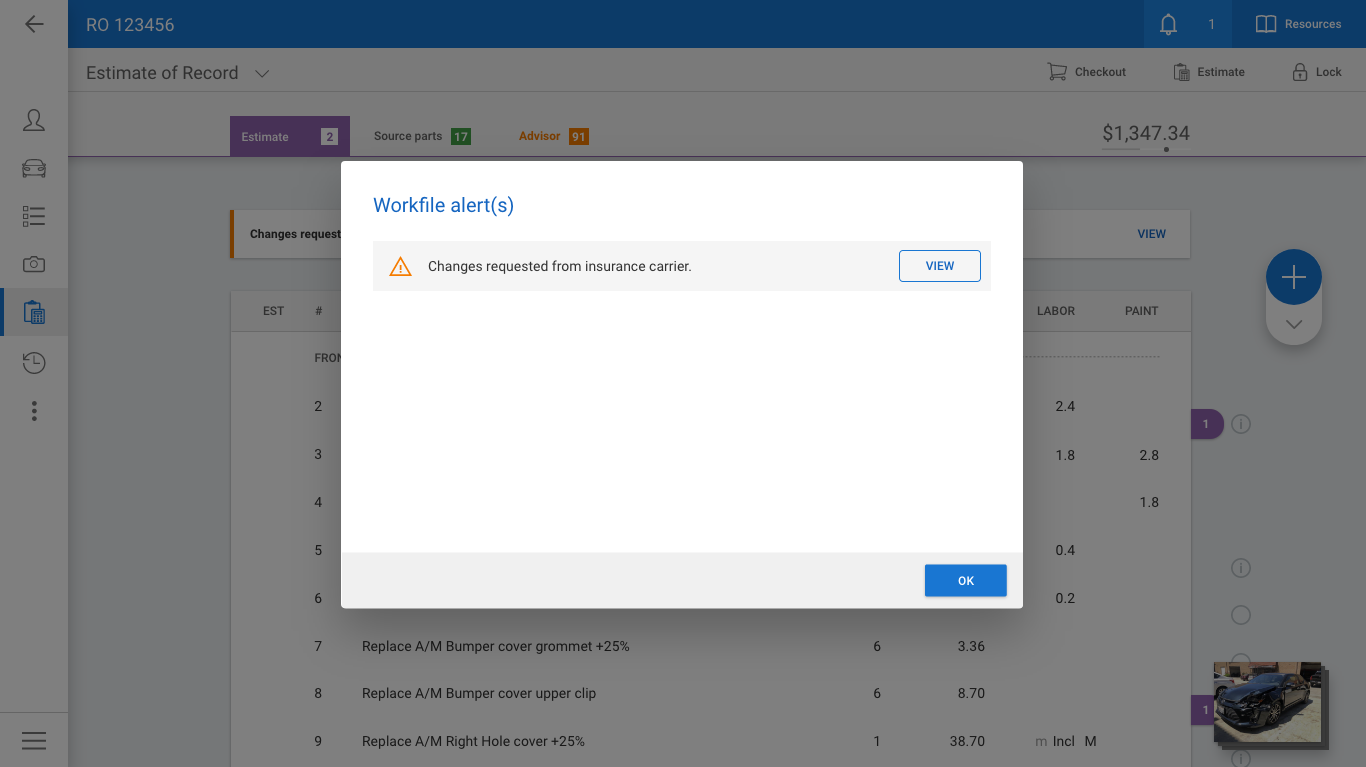
Task: Open the hamburger menu at bottom left
Action: pyautogui.click(x=34, y=740)
